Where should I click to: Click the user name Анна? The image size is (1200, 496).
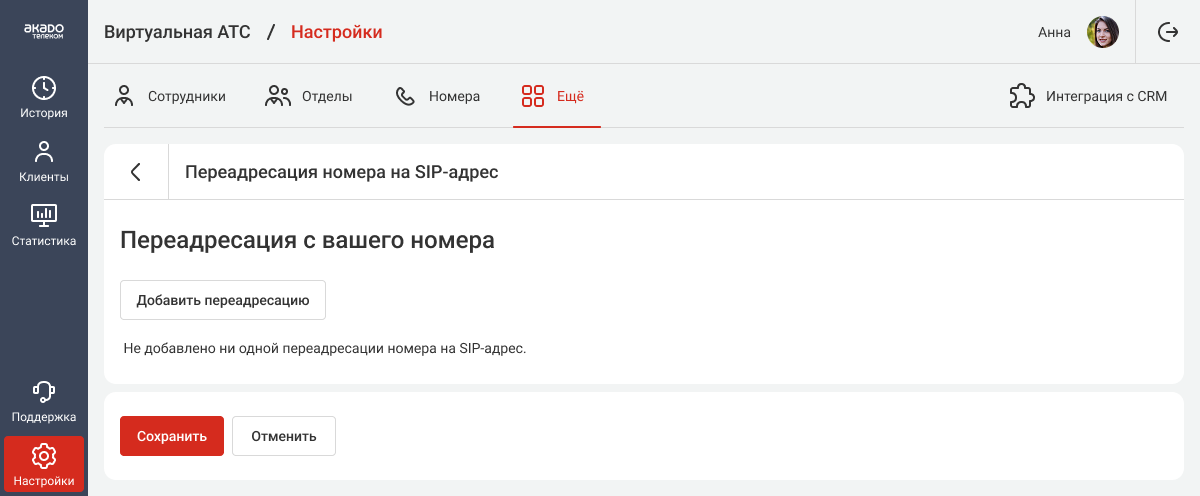point(1054,32)
